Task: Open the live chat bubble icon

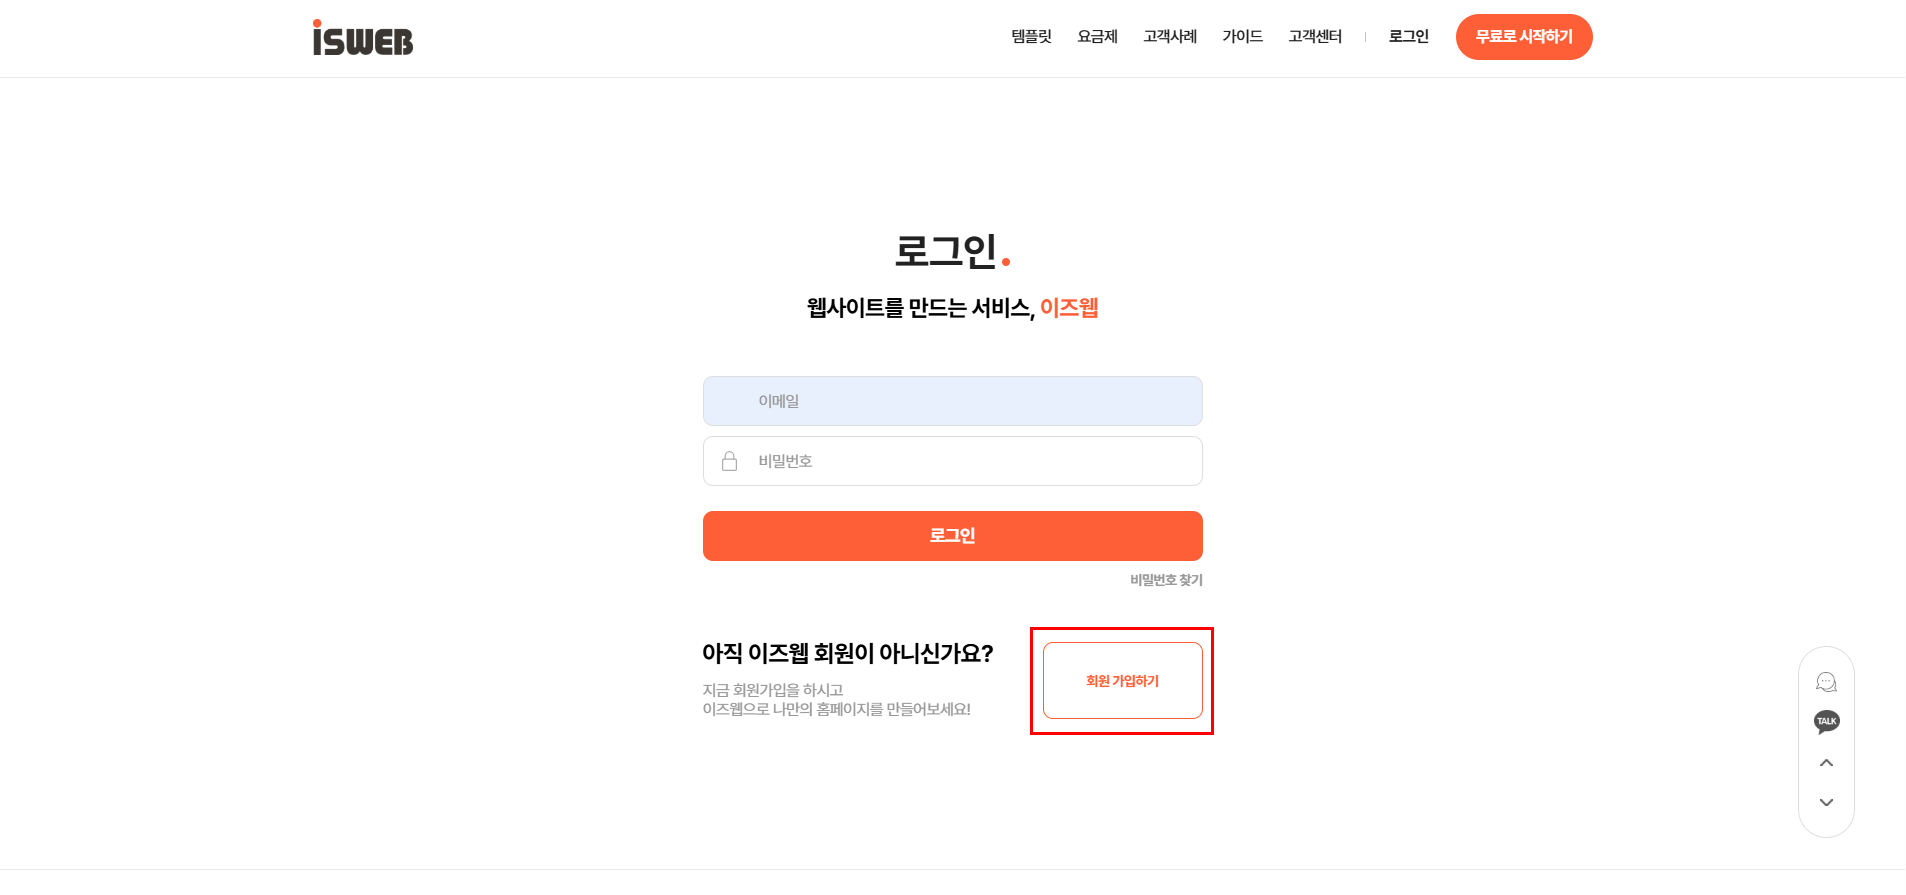Action: click(1826, 682)
